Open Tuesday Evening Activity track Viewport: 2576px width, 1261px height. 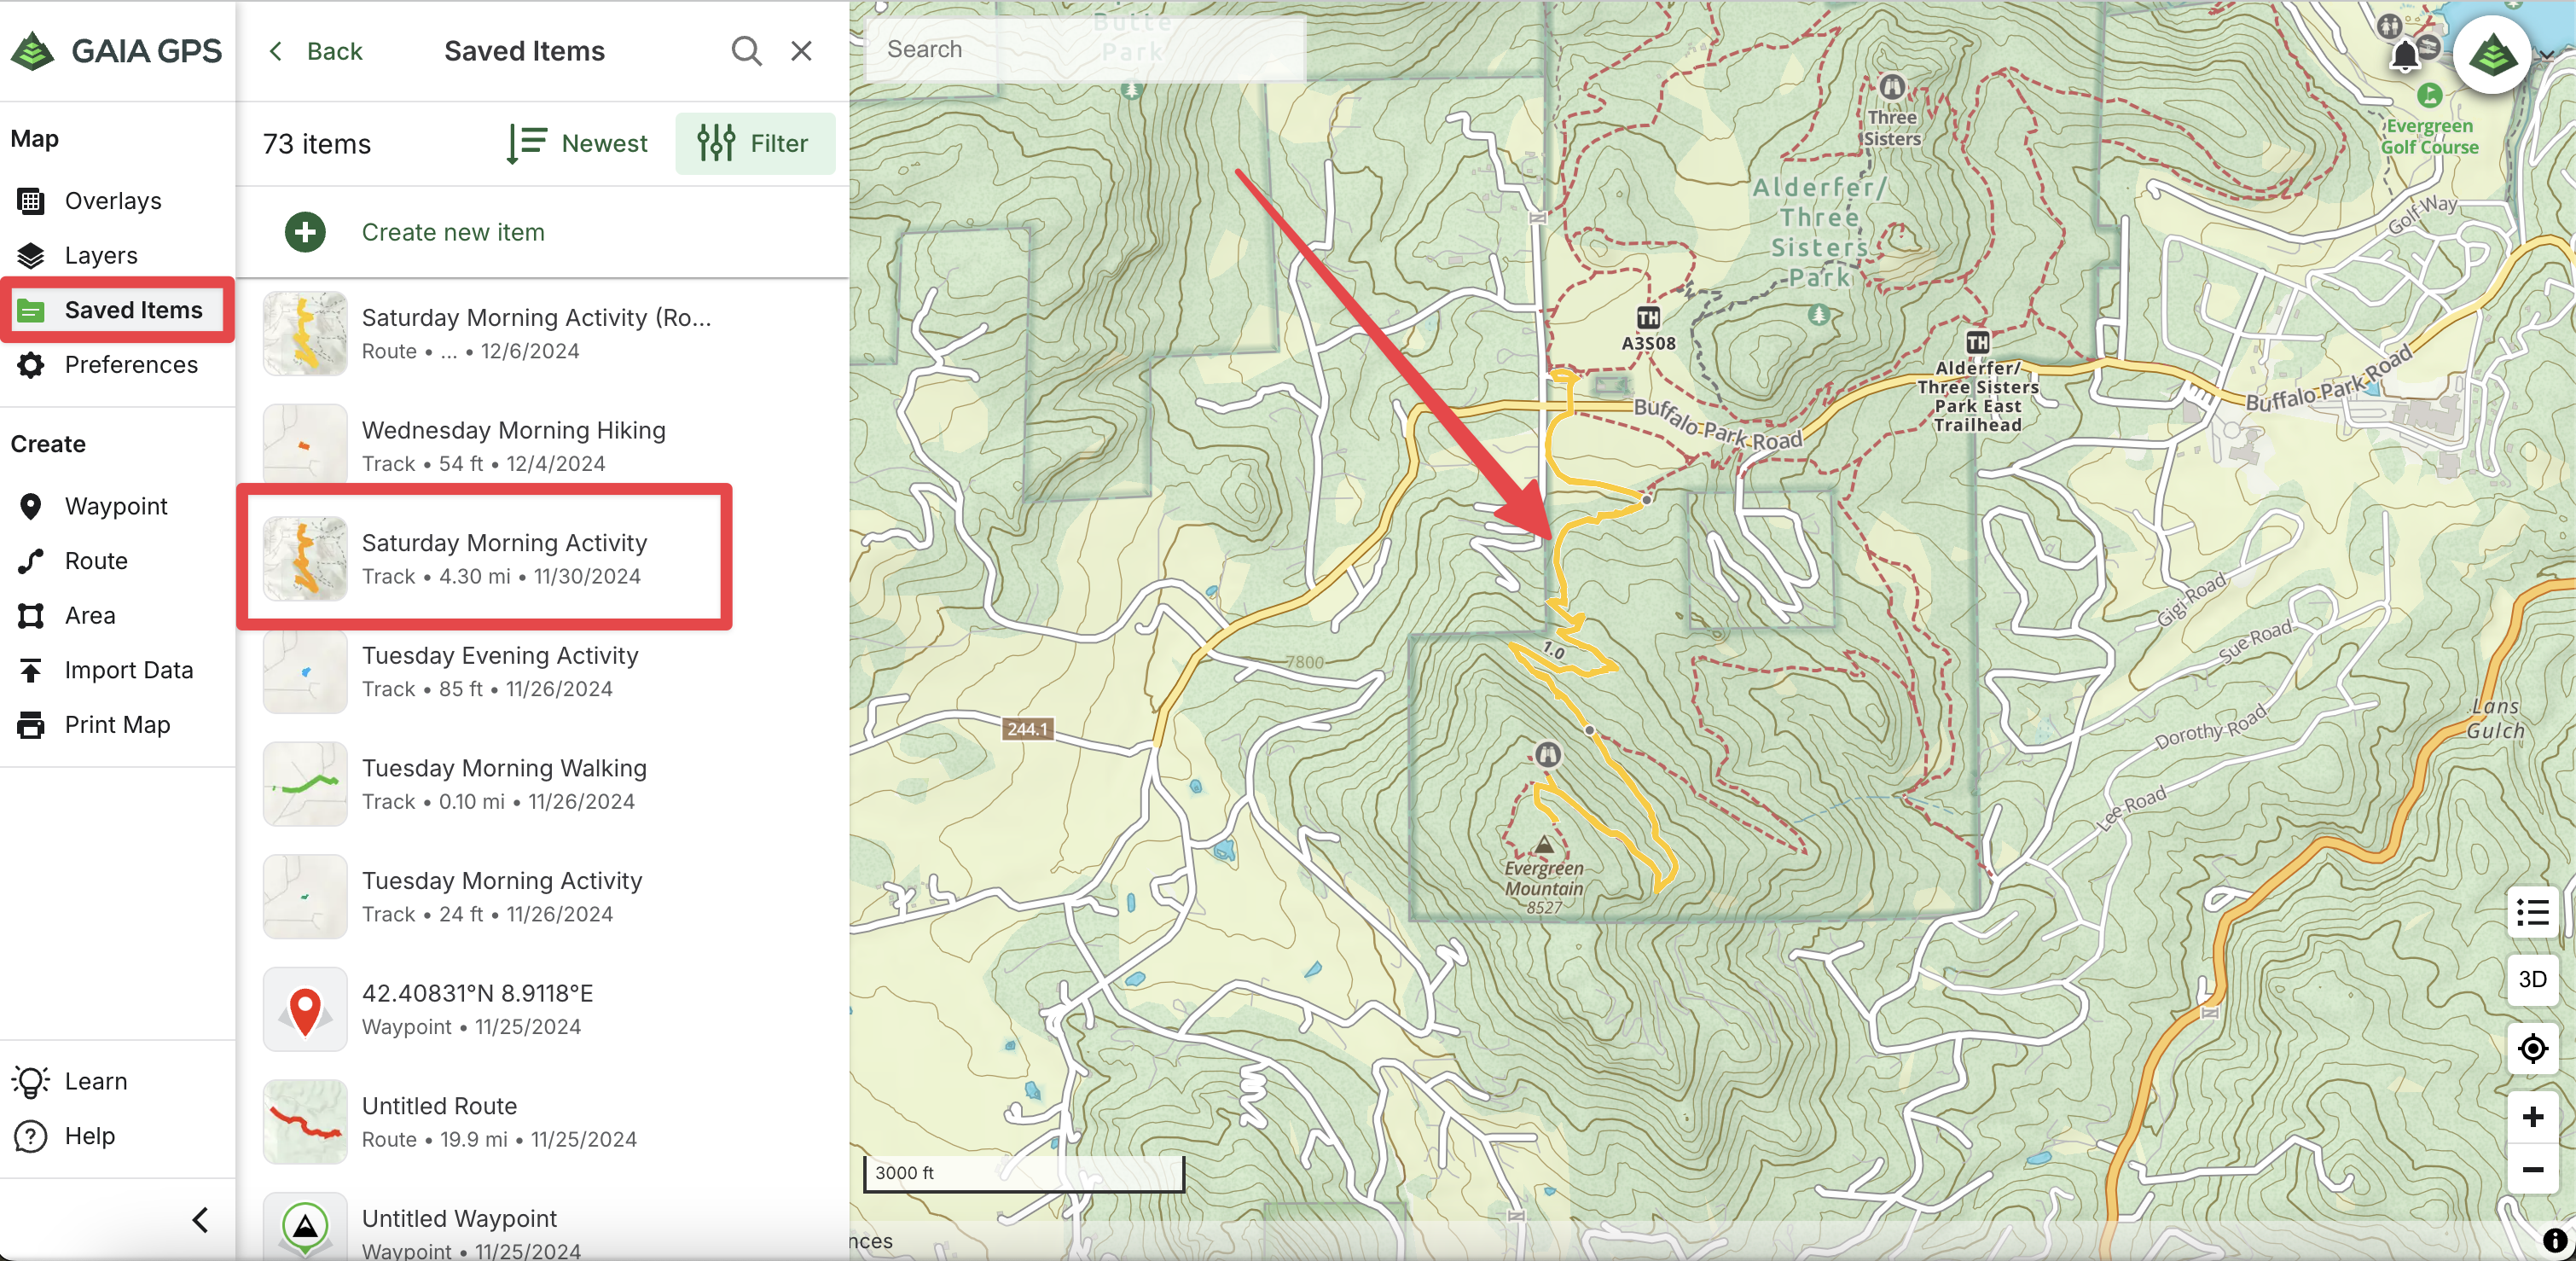click(x=542, y=672)
